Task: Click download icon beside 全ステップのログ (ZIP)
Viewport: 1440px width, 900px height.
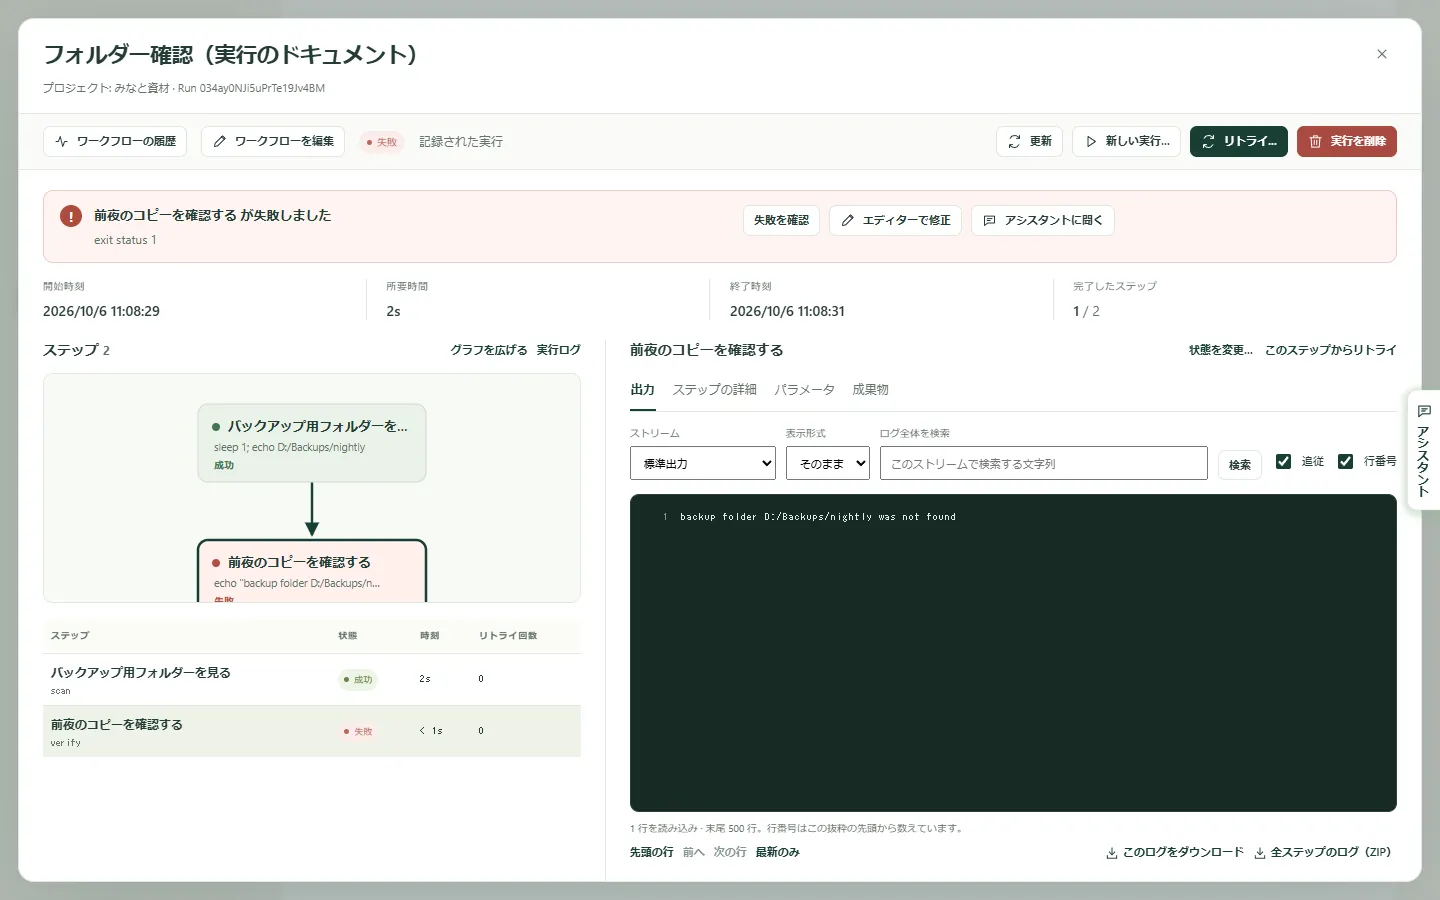Action: tap(1260, 853)
